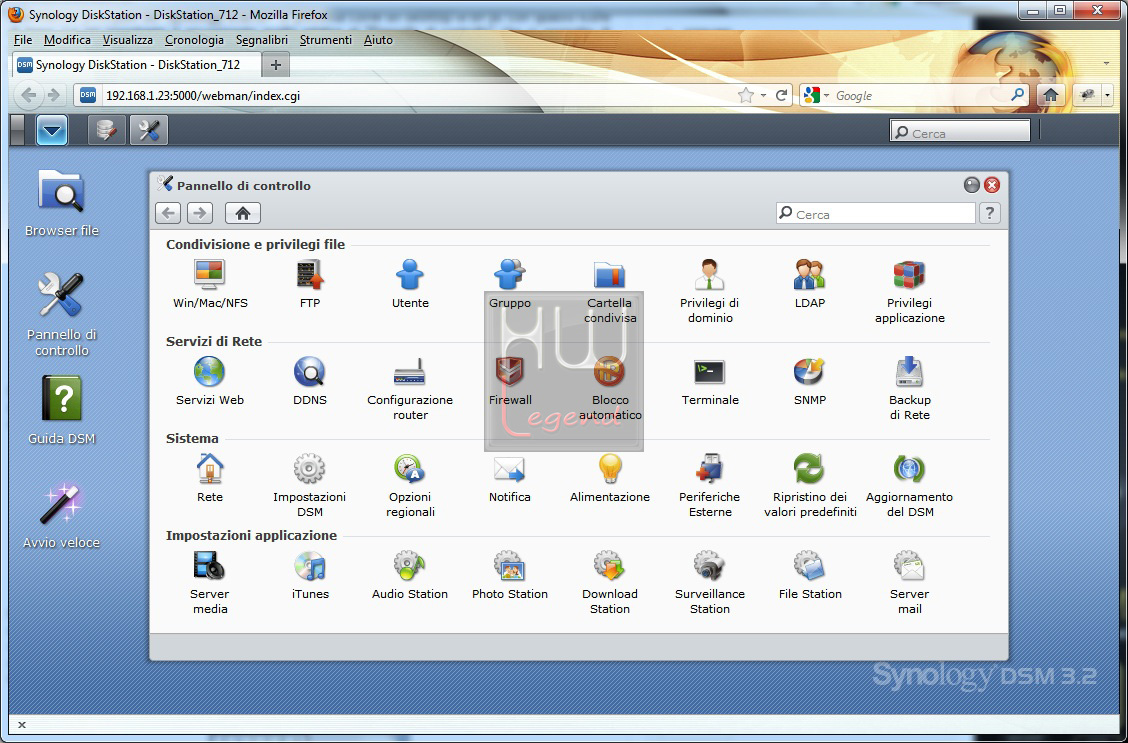This screenshot has height=743, width=1128.
Task: Open the LDAP settings
Action: point(810,283)
